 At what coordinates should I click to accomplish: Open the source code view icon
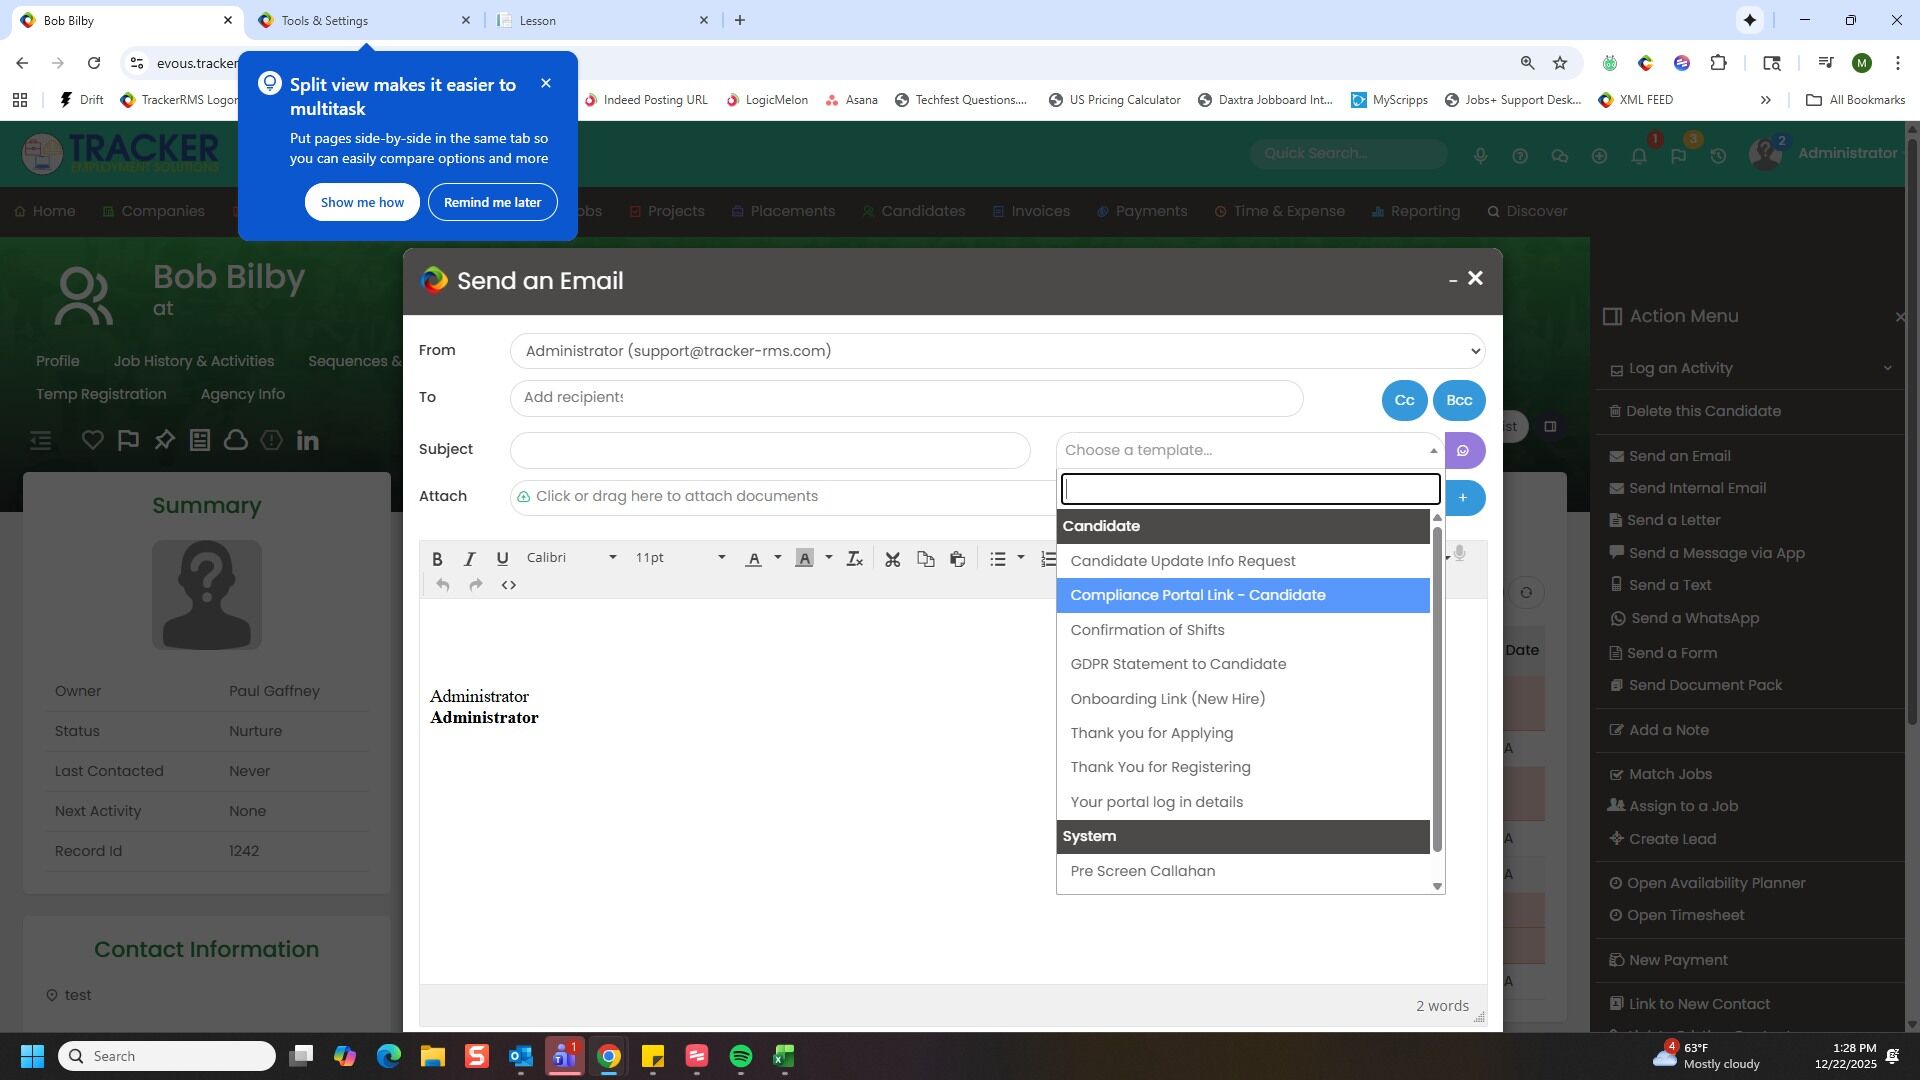(x=508, y=585)
